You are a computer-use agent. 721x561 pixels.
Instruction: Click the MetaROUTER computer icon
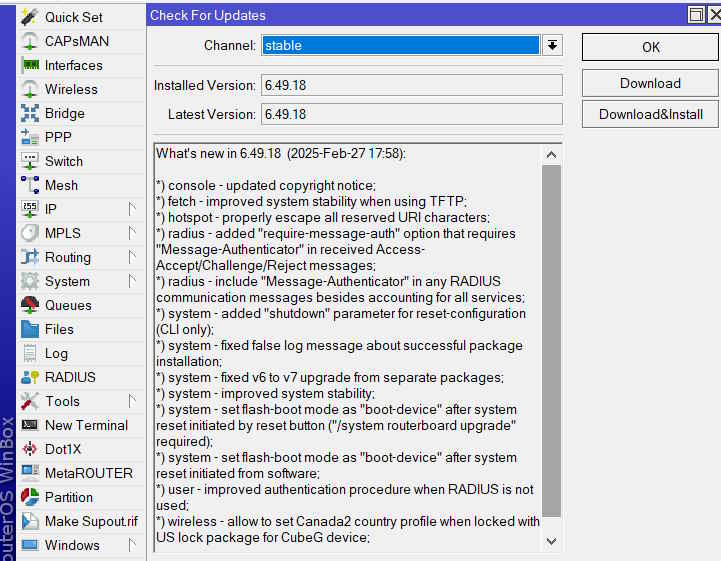click(29, 473)
